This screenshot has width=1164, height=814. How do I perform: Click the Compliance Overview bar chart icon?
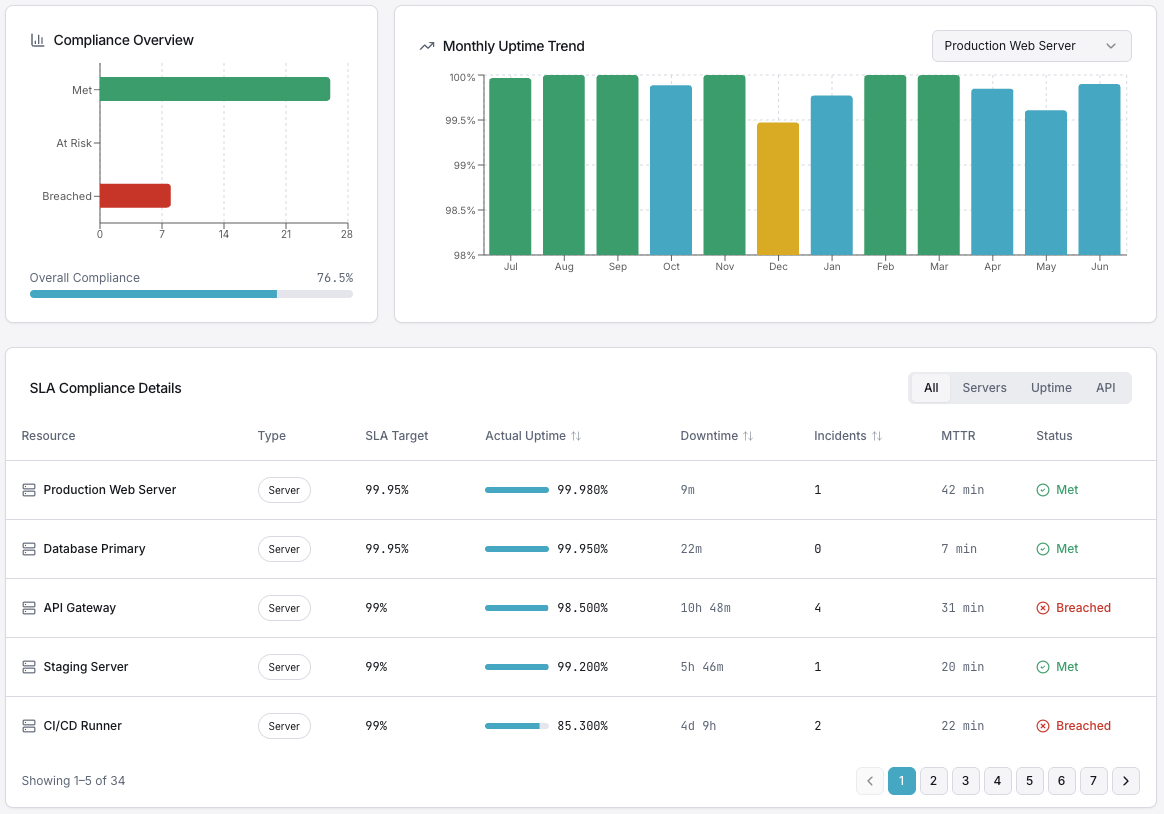37,40
